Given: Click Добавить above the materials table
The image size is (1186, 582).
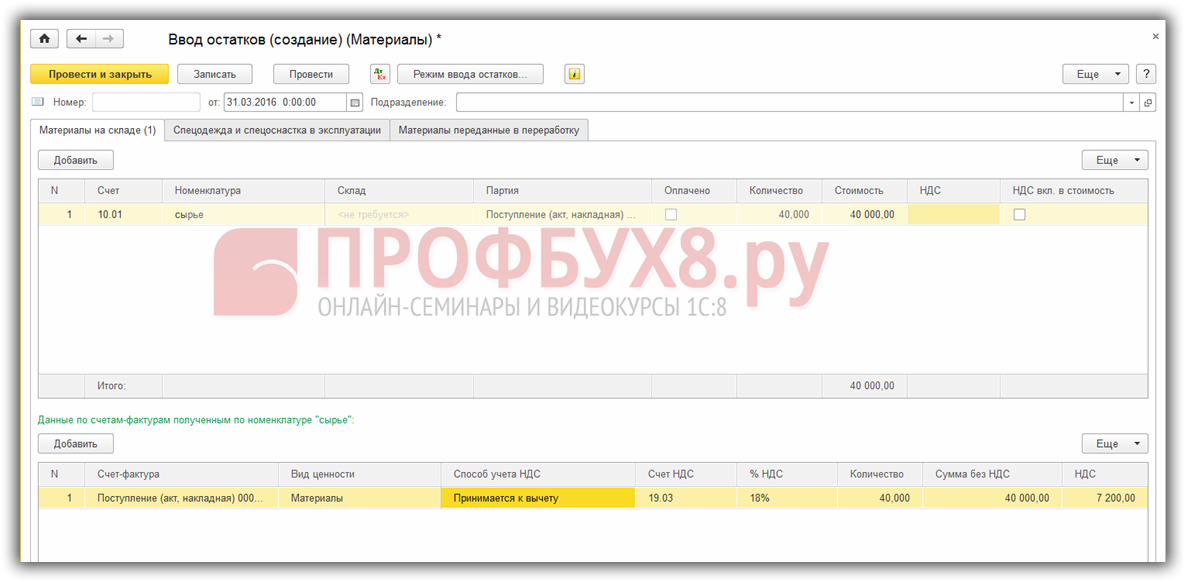Looking at the screenshot, I should (76, 160).
